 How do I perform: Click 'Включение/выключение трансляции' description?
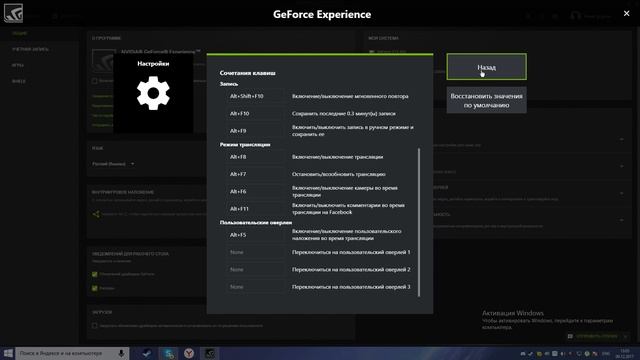[337, 157]
